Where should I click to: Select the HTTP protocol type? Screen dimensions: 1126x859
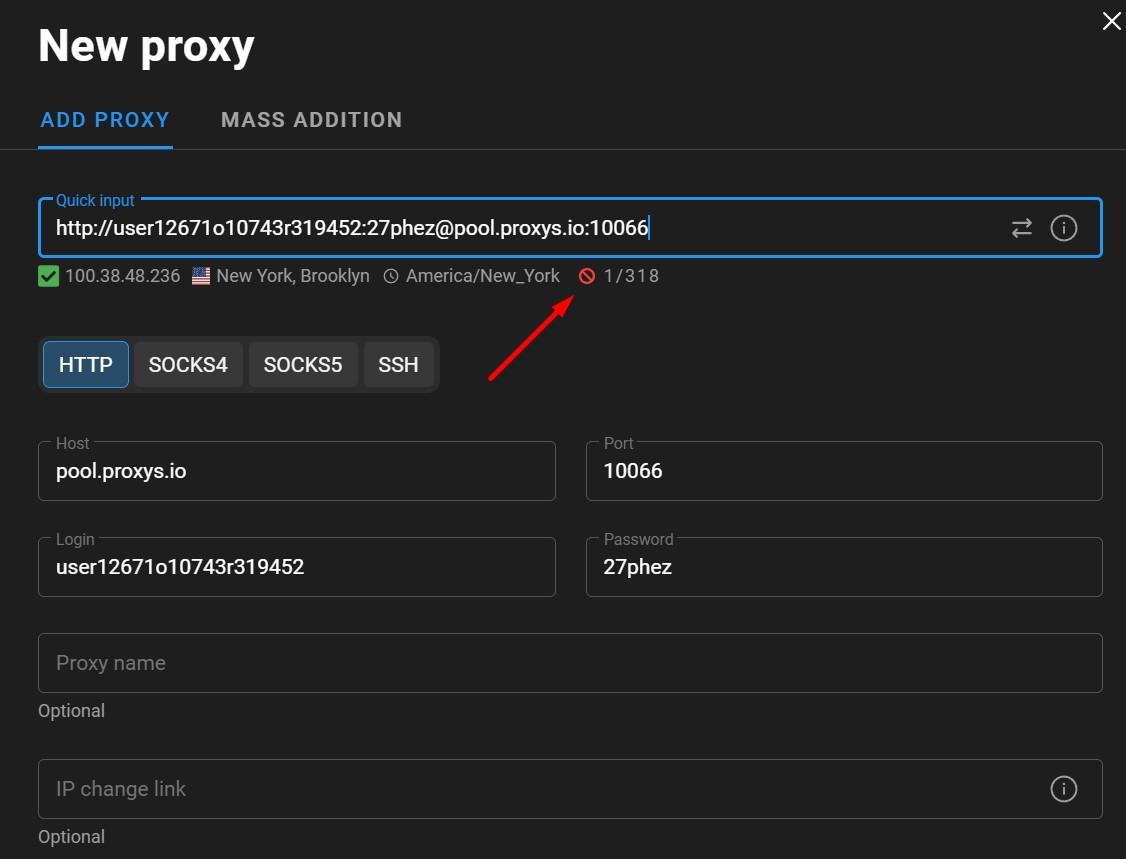point(86,365)
